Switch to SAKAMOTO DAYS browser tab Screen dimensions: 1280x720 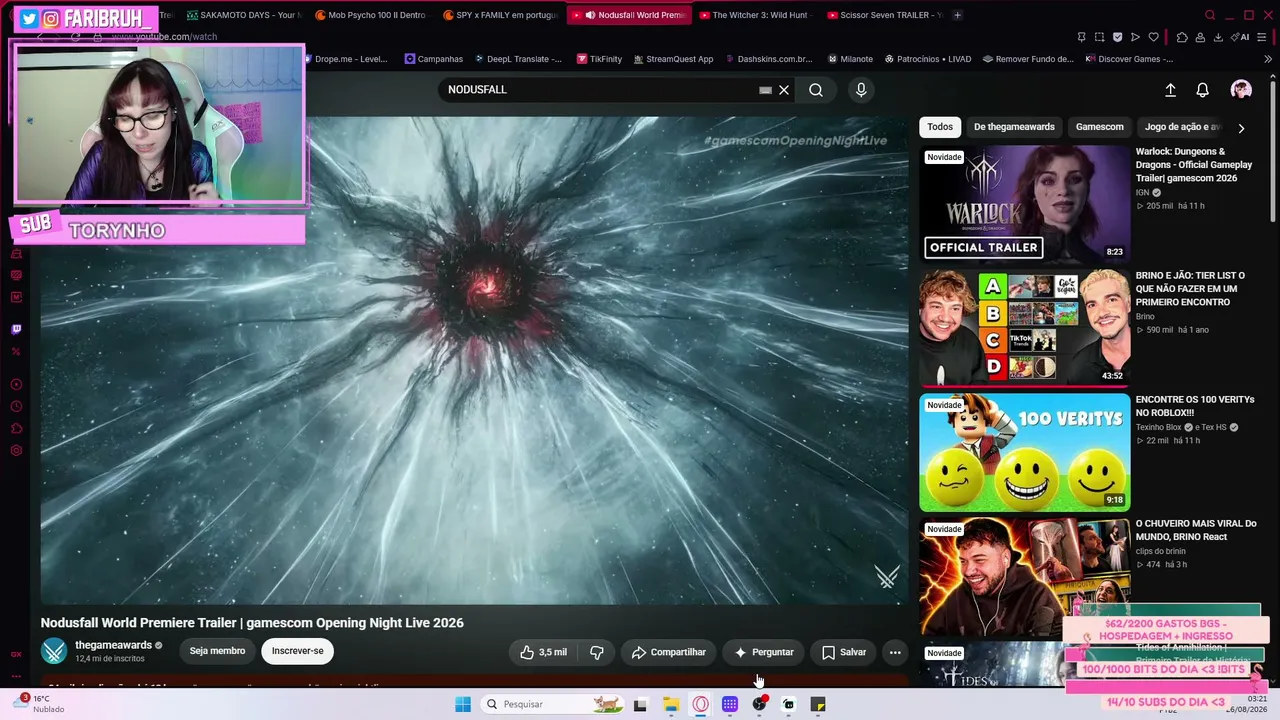click(x=242, y=15)
